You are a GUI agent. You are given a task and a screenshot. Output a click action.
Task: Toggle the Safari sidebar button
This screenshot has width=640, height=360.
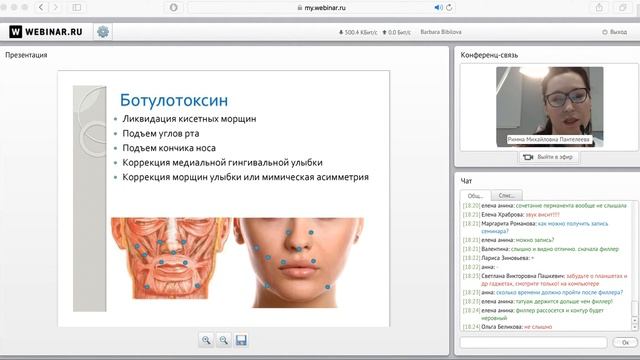pyautogui.click(x=76, y=7)
